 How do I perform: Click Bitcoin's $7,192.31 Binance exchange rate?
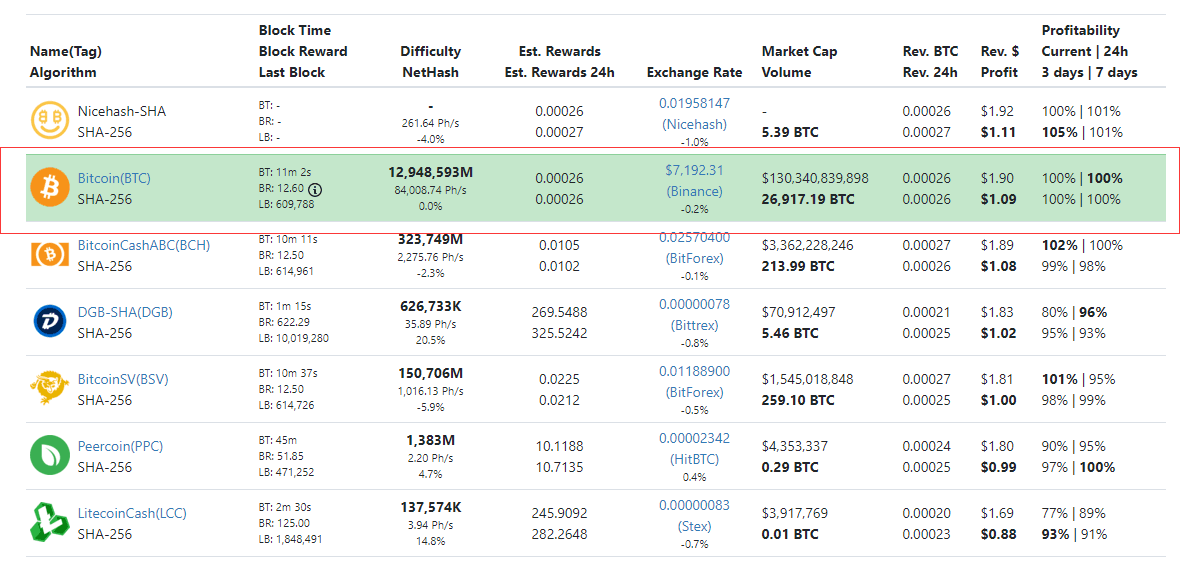(694, 170)
